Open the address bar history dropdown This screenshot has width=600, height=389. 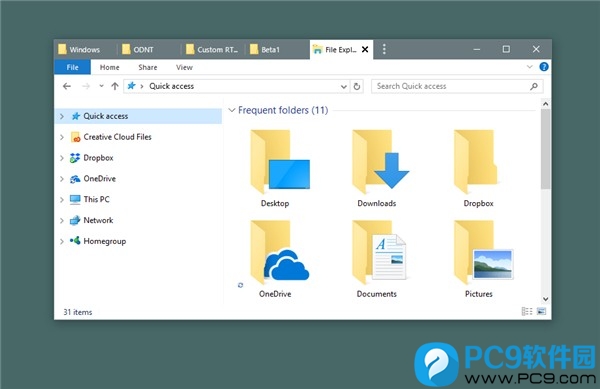(x=344, y=86)
